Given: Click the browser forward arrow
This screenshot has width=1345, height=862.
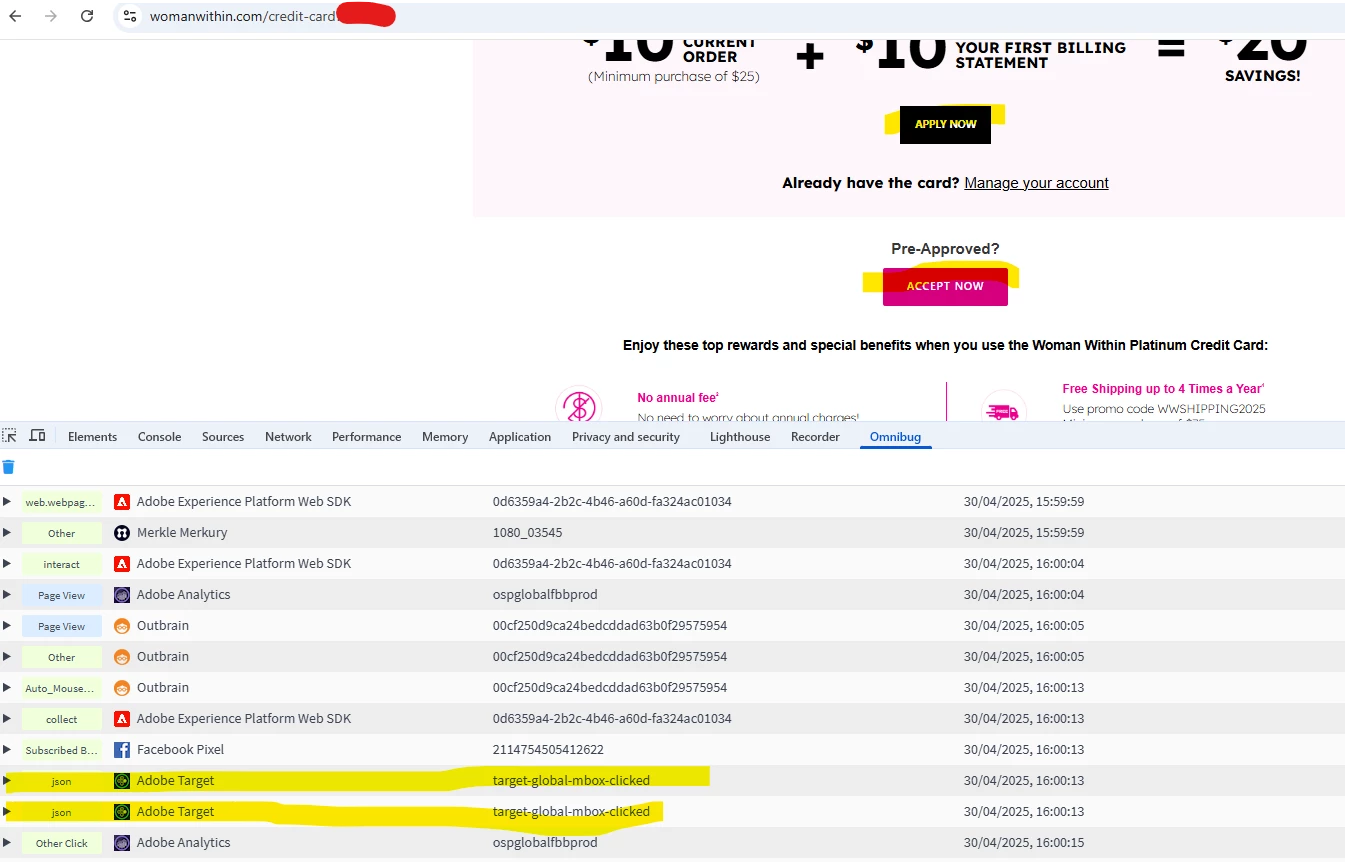Looking at the screenshot, I should tap(51, 16).
